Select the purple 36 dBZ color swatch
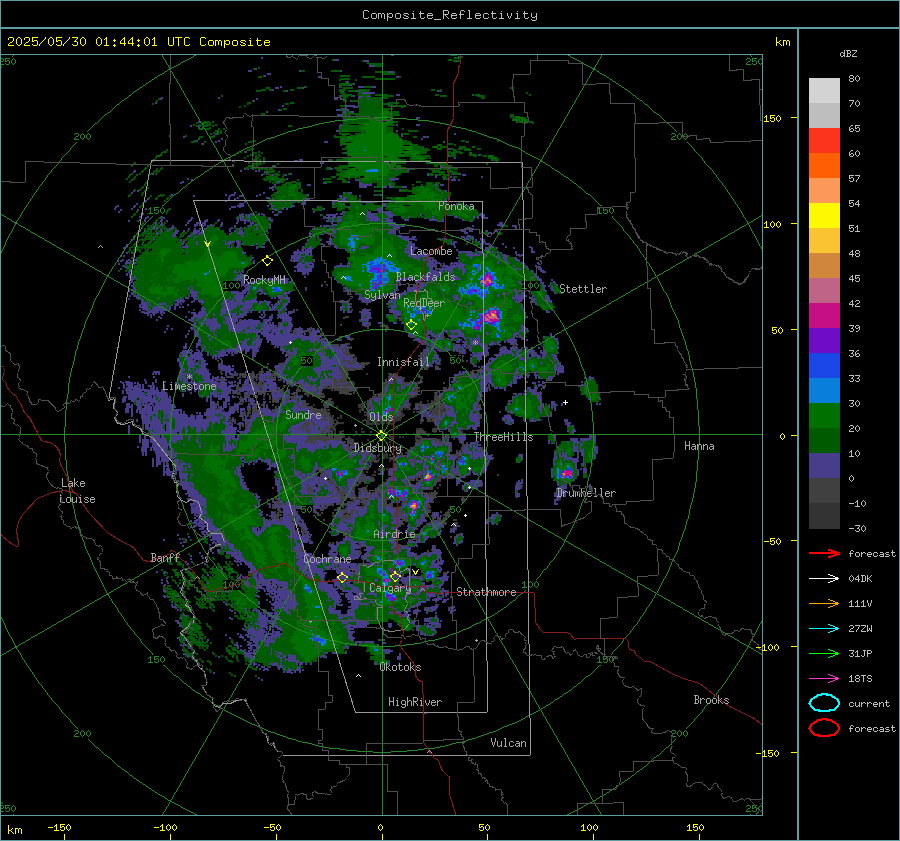The height and width of the screenshot is (841, 900). (824, 340)
